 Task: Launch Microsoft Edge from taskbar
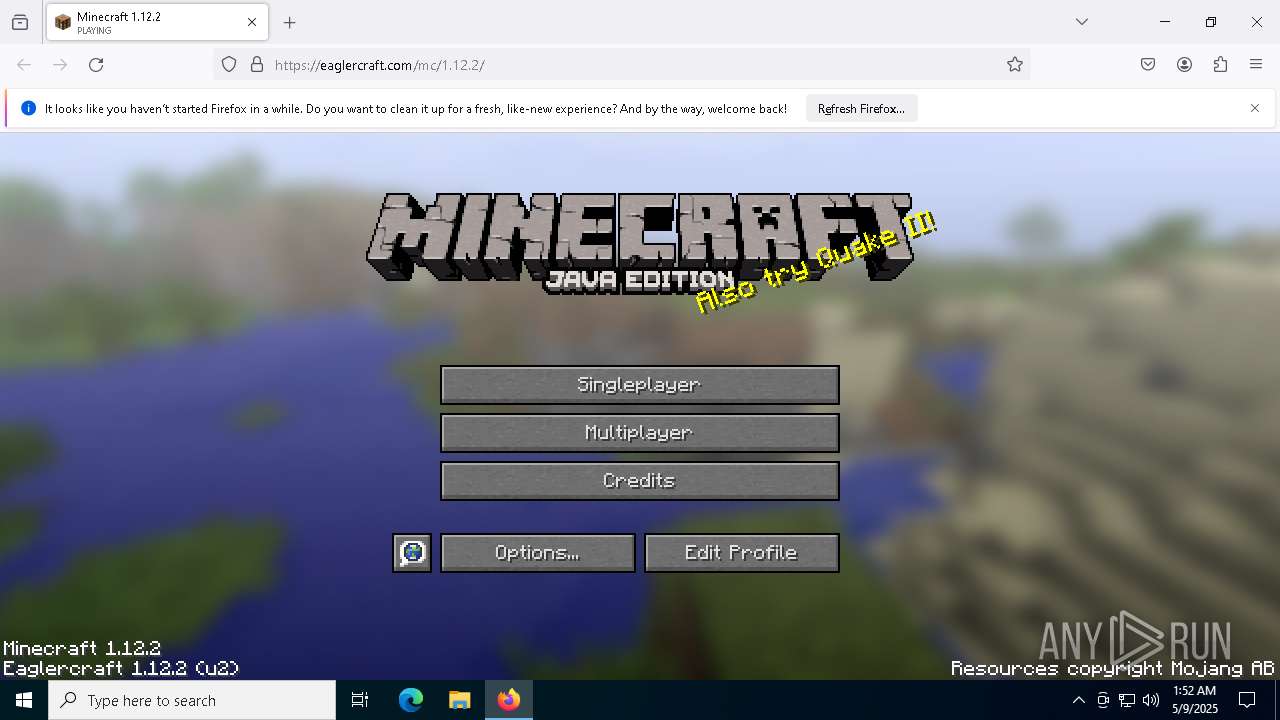pyautogui.click(x=411, y=700)
